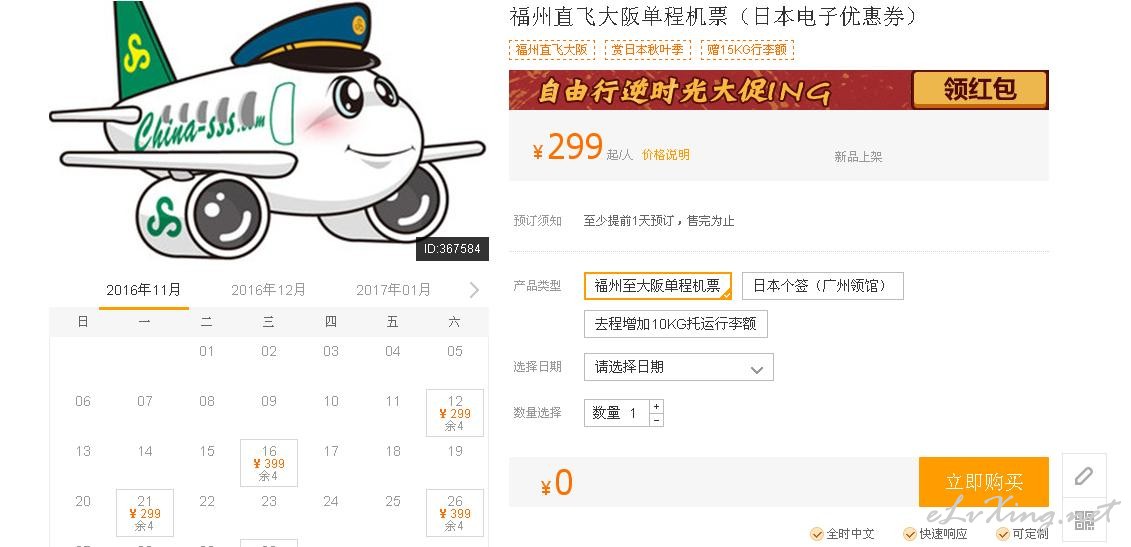
Task: Switch to 2016年12月 calendar tab
Action: 268,290
